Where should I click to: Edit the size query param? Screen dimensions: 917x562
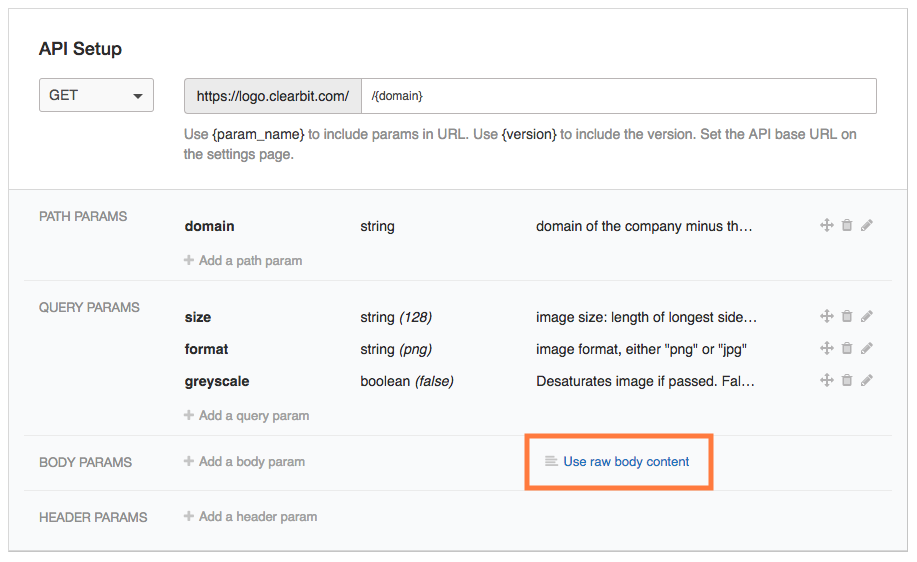click(x=867, y=317)
